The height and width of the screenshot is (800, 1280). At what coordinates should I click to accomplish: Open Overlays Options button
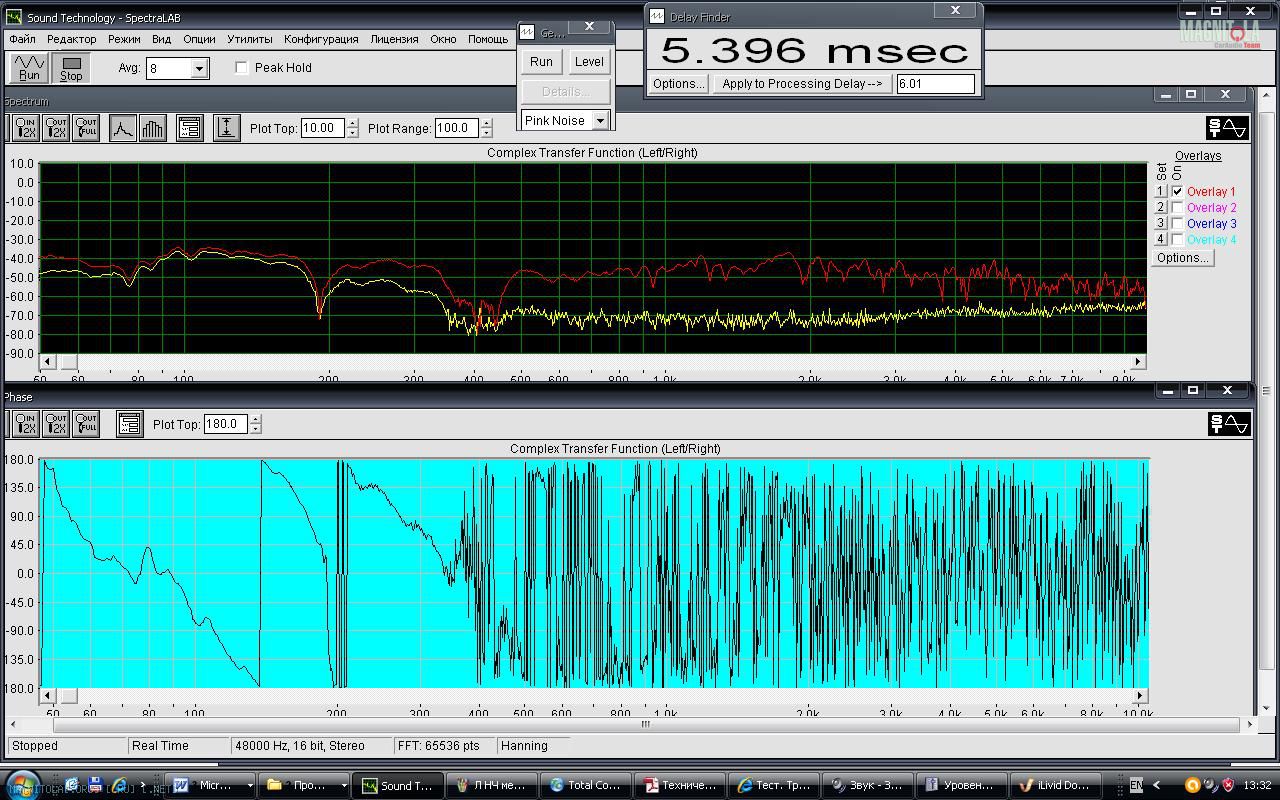click(1182, 257)
